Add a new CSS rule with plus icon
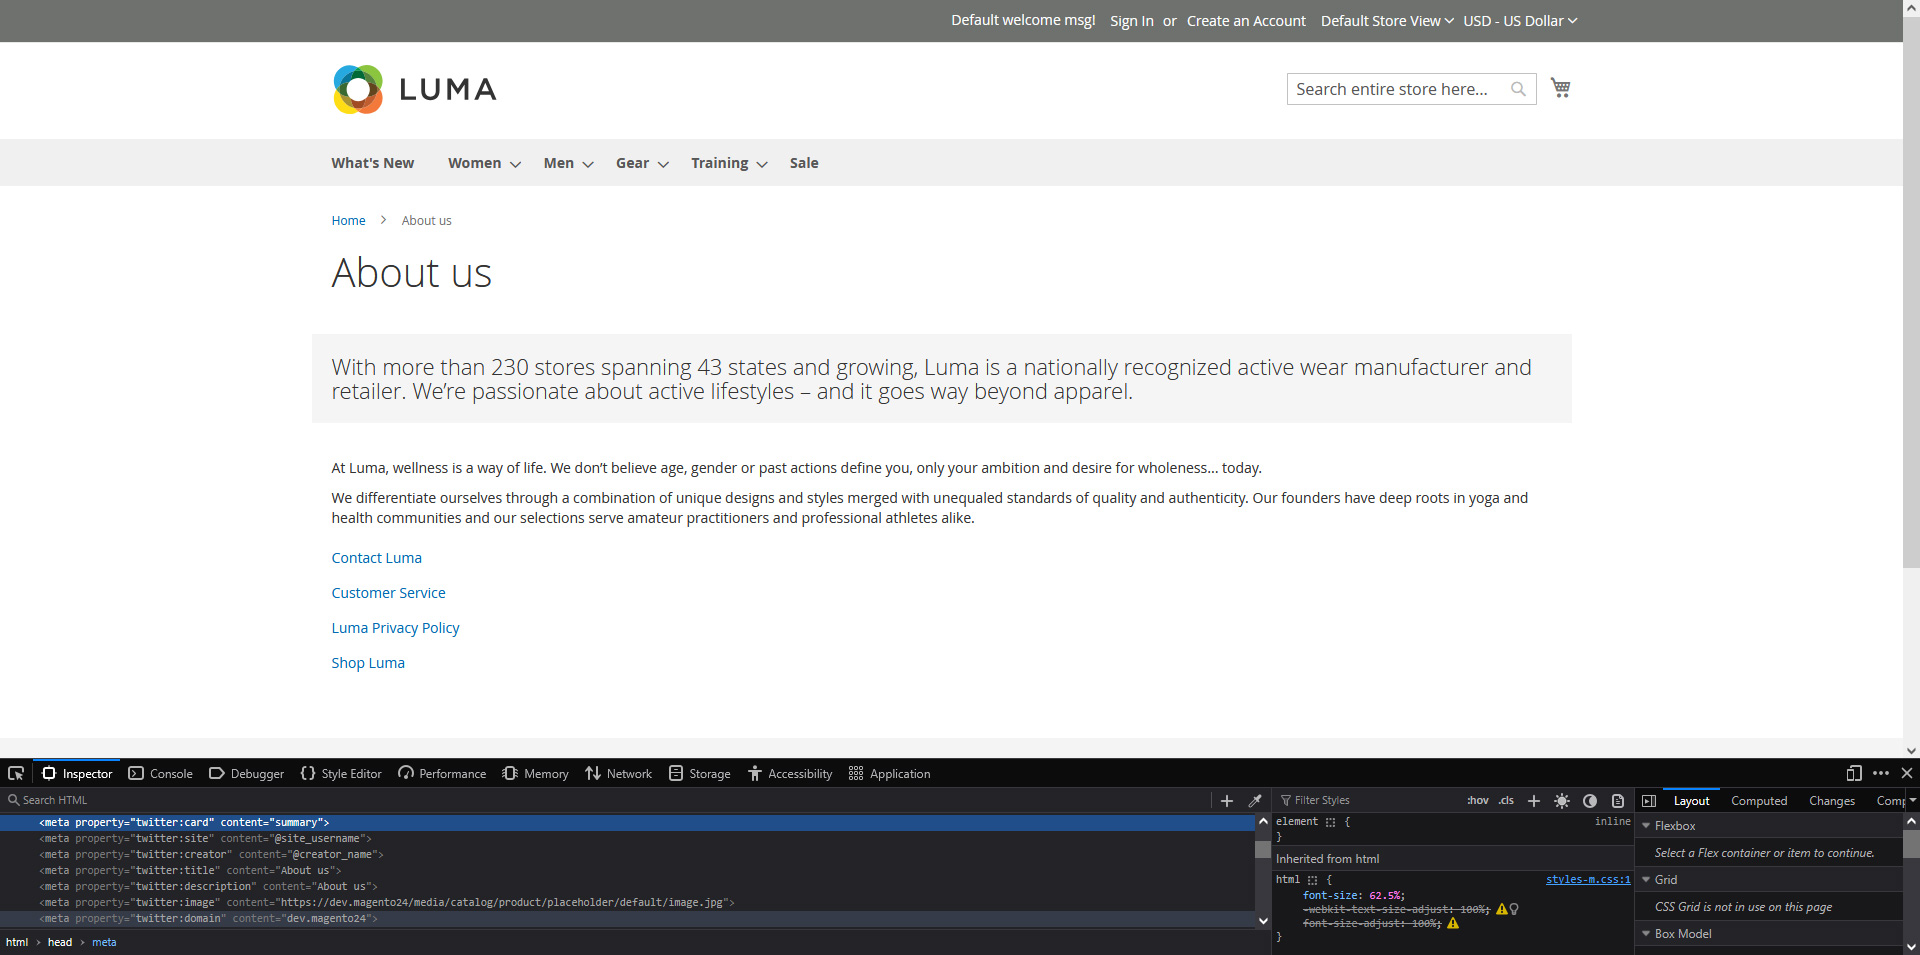The height and width of the screenshot is (955, 1920). coord(1534,800)
